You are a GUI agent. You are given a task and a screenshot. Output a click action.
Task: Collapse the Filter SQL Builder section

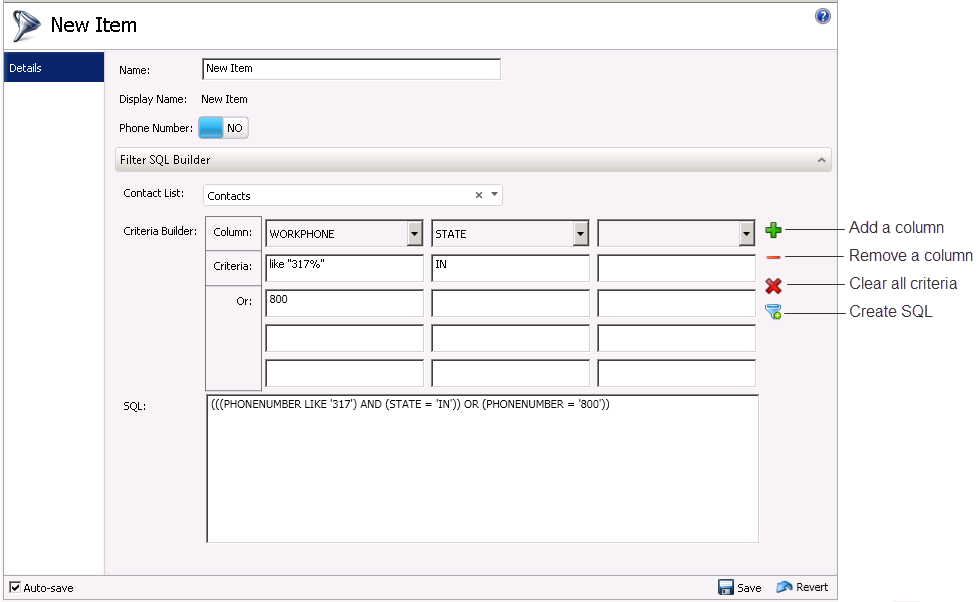[821, 160]
